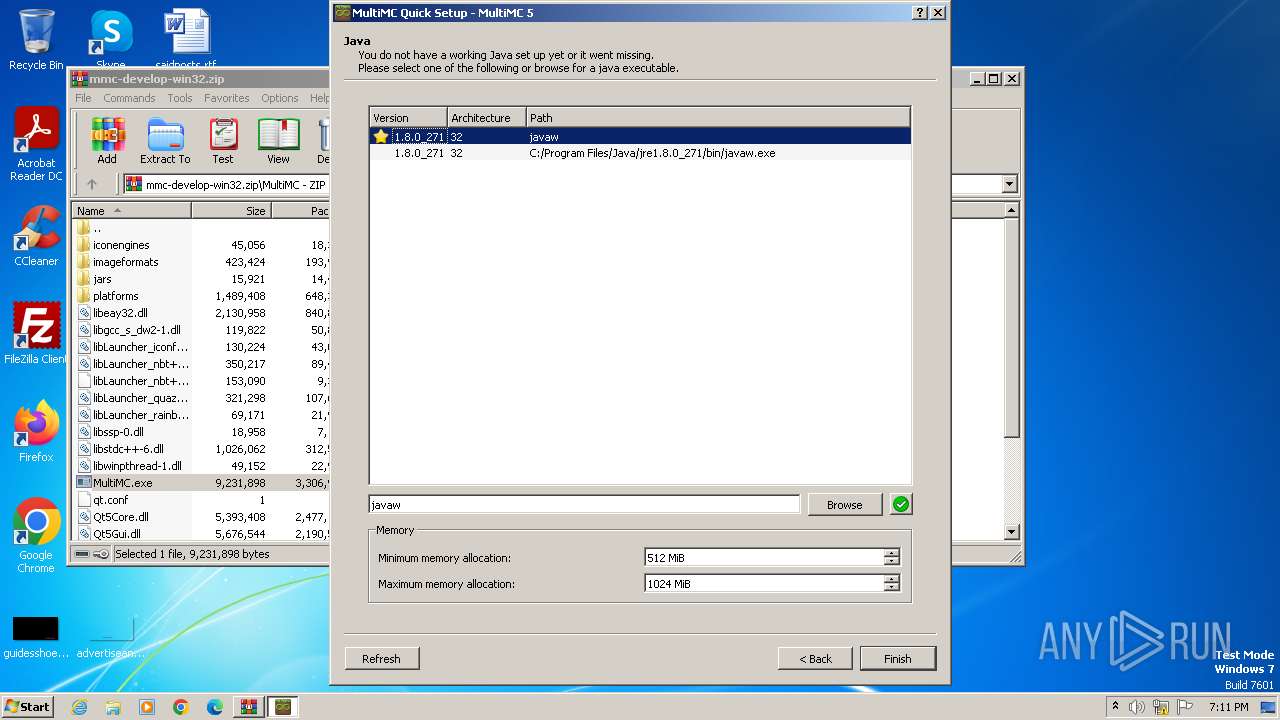1280x720 pixels.
Task: Click the Test icon in WinRAR toolbar
Action: point(223,141)
